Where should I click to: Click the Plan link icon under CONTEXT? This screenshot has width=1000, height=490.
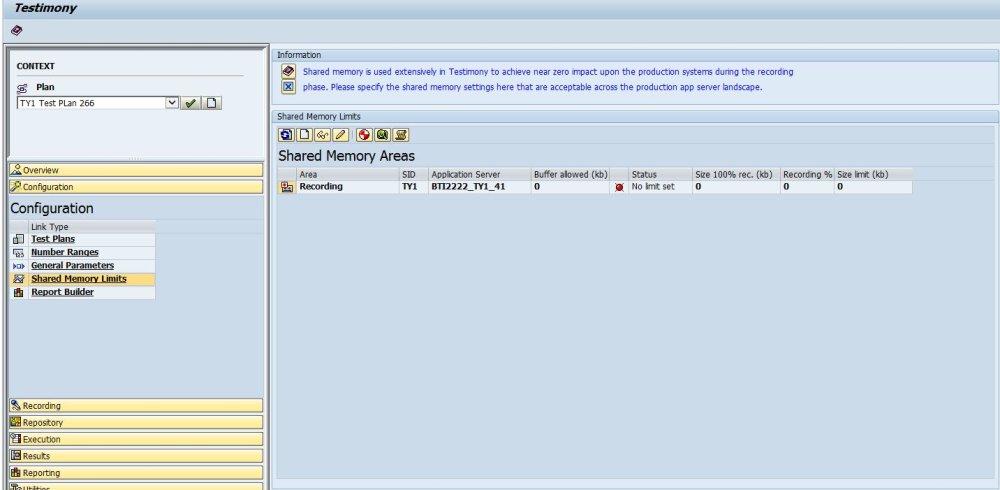(x=22, y=88)
